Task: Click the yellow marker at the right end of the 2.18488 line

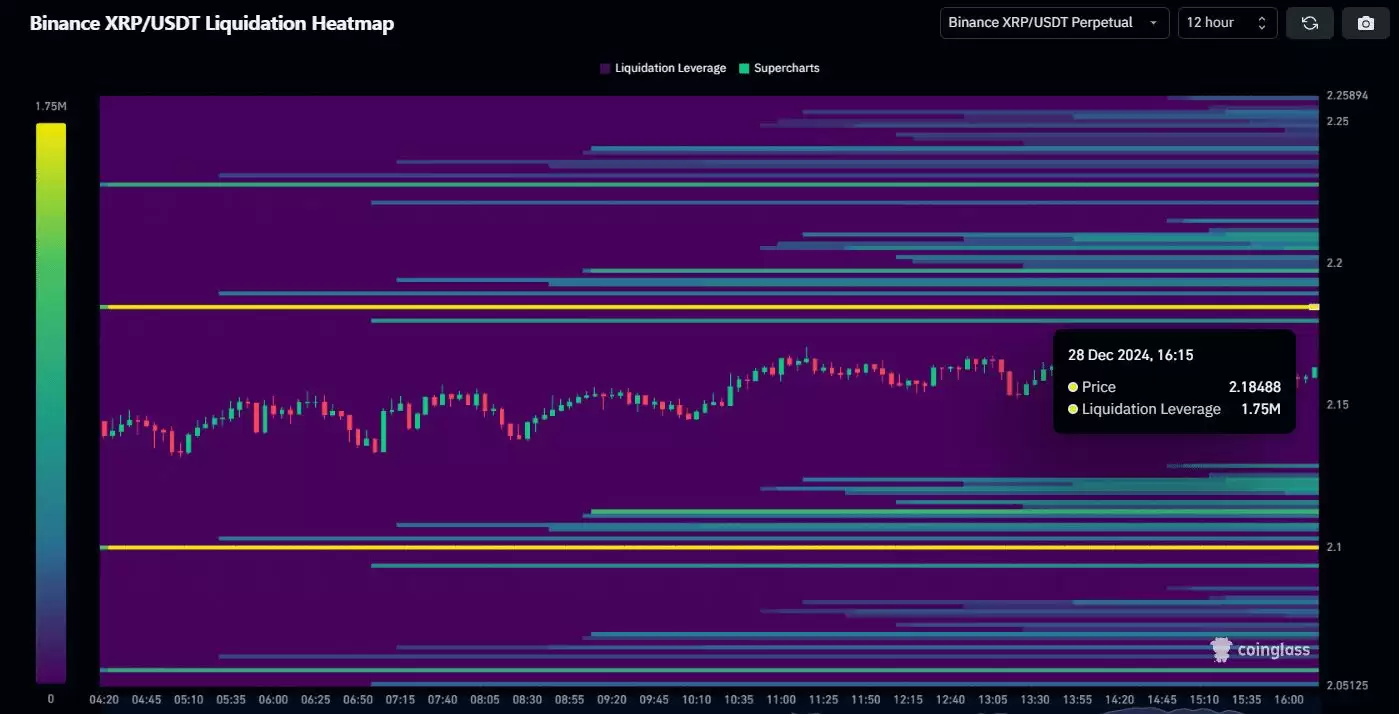Action: (1314, 307)
